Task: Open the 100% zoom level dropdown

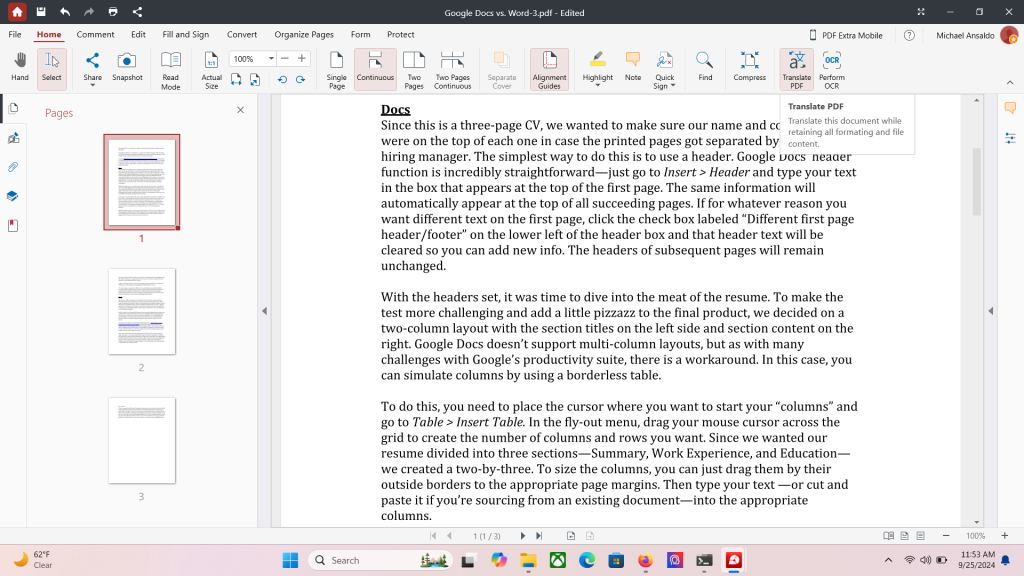Action: [x=271, y=59]
